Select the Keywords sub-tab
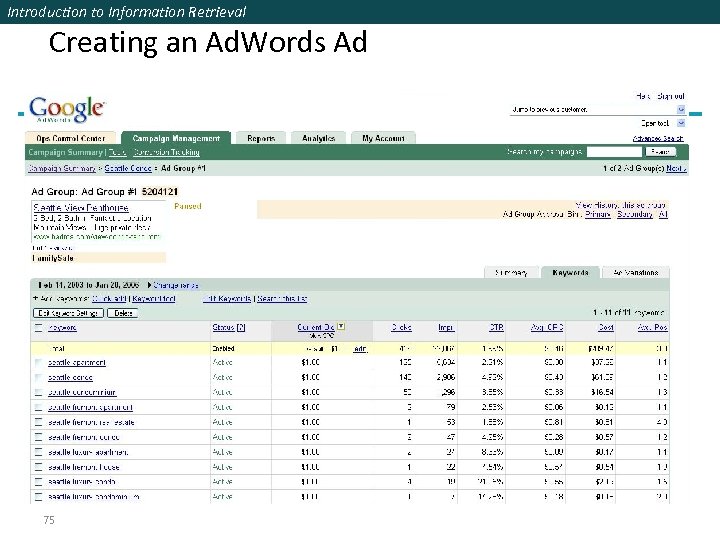Viewport: 720px width, 540px height. [570, 272]
